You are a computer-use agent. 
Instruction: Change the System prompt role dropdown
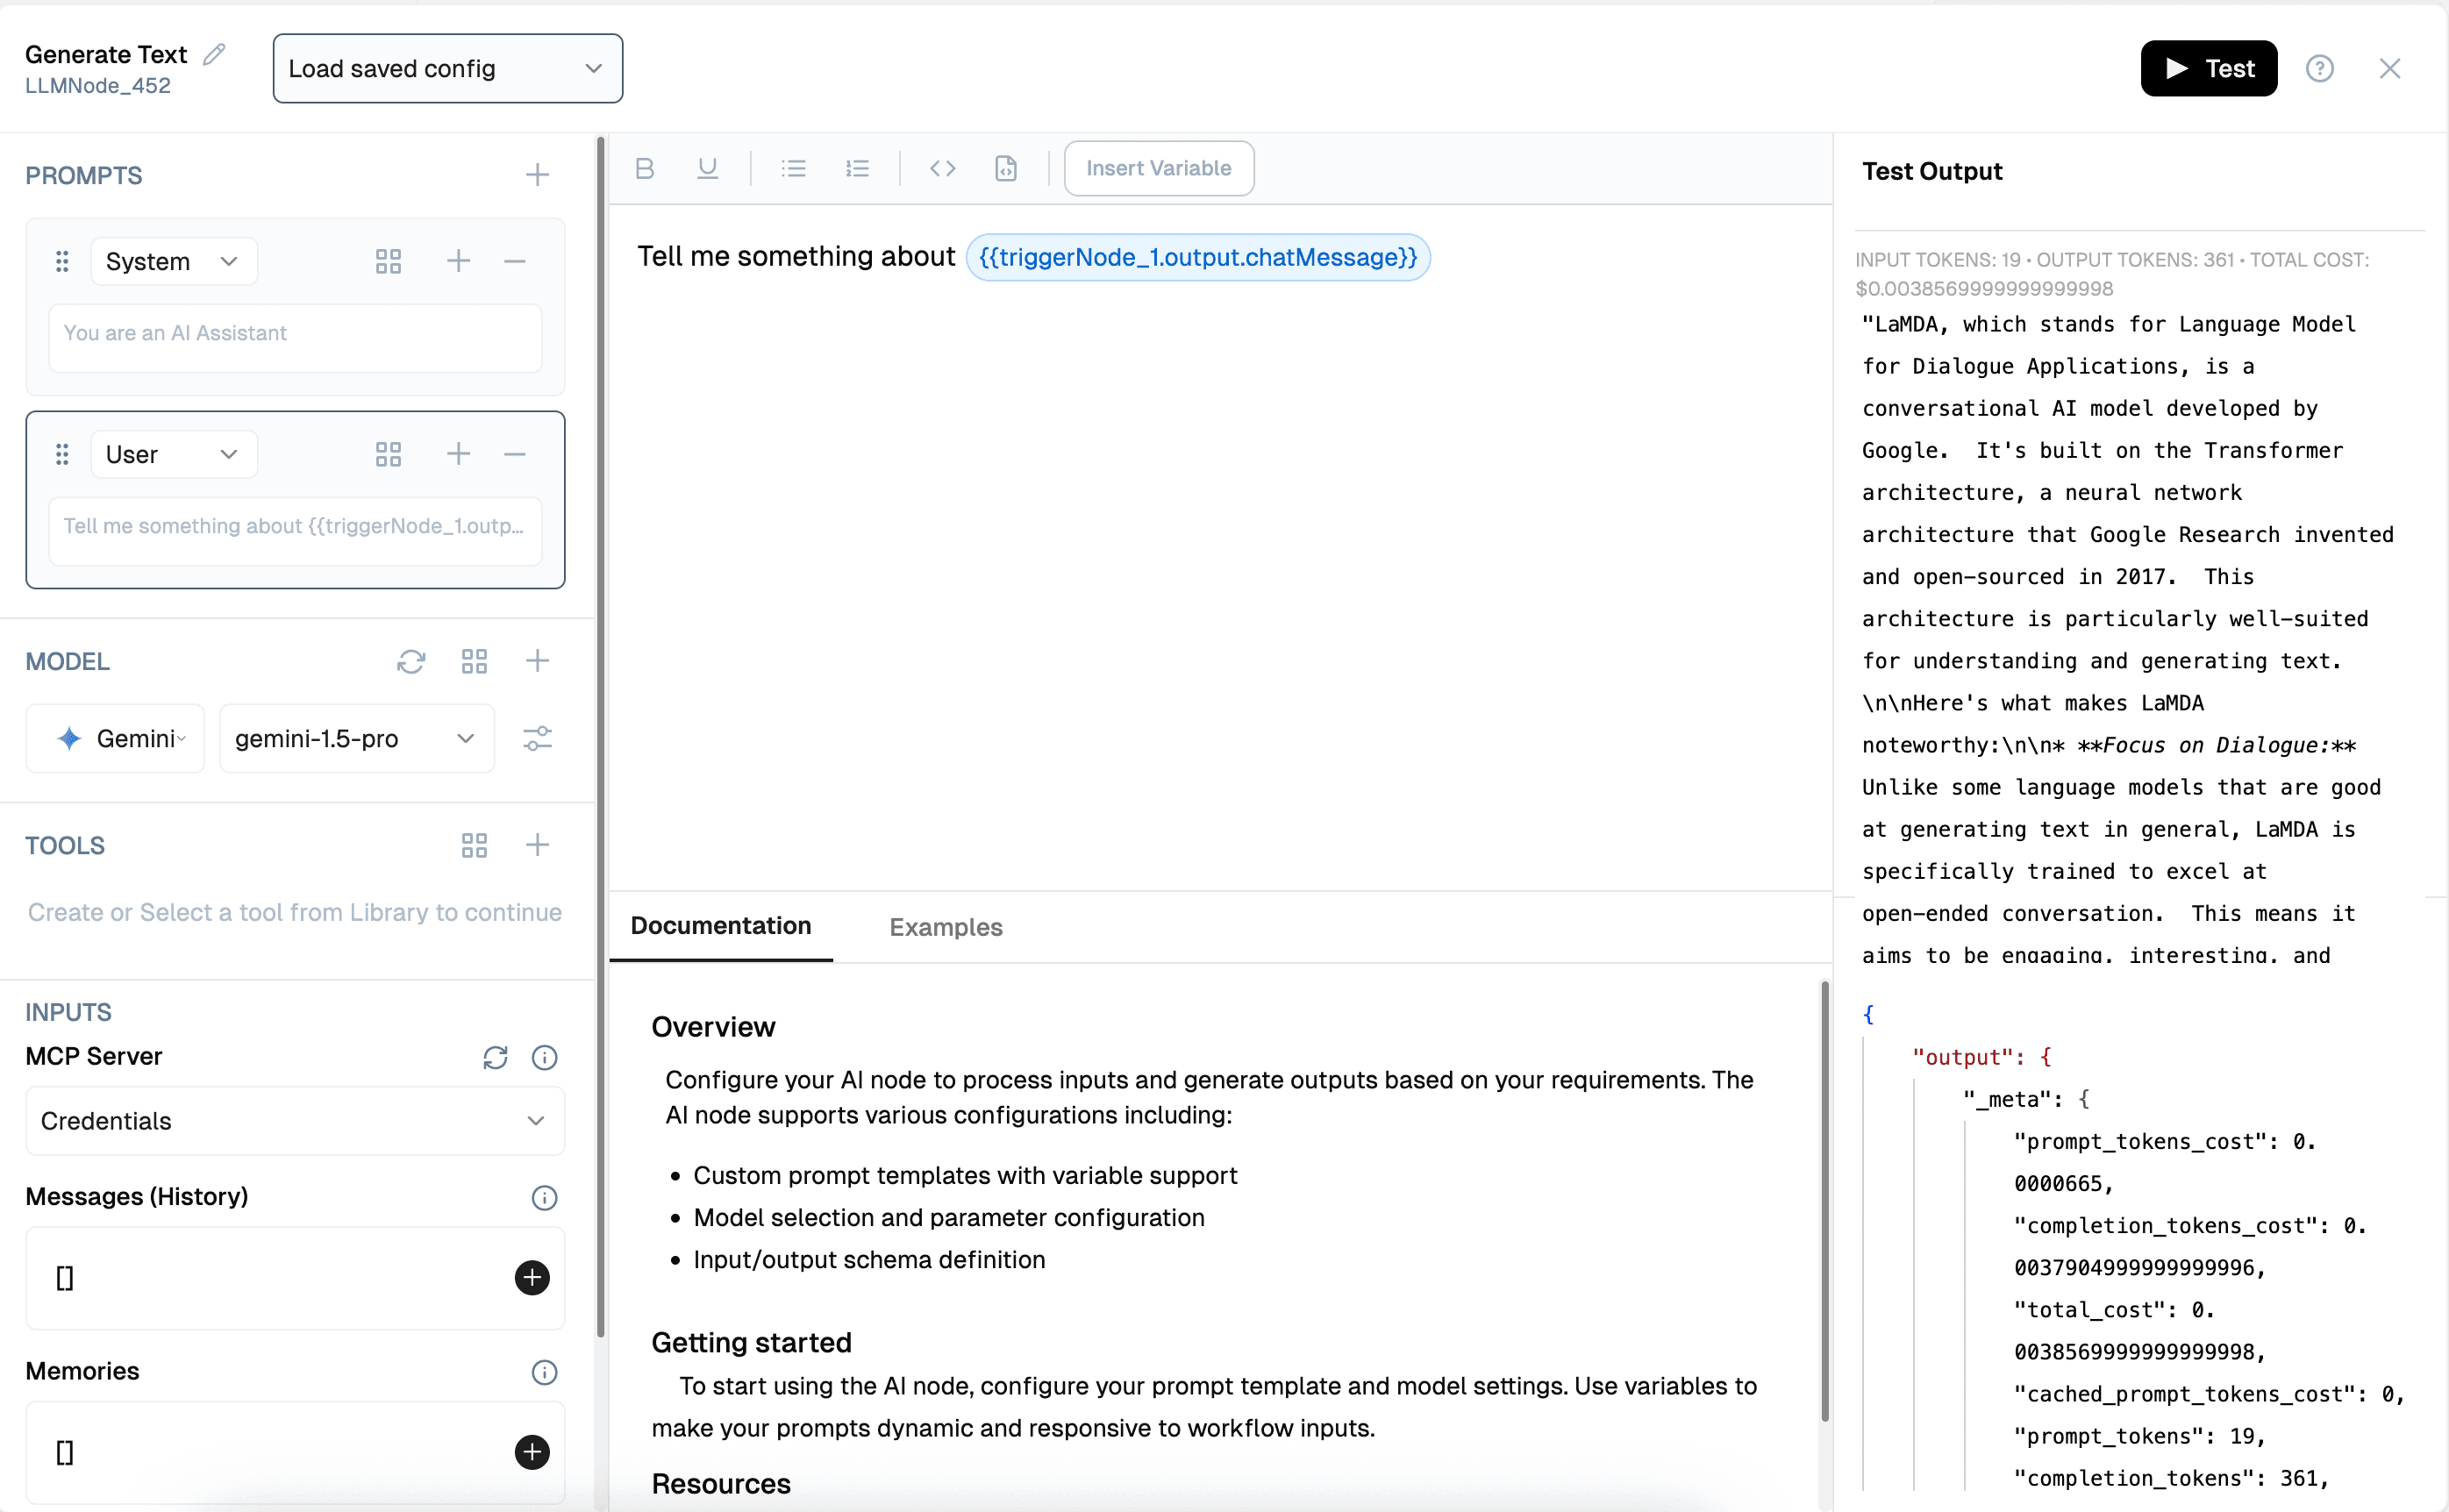click(173, 261)
